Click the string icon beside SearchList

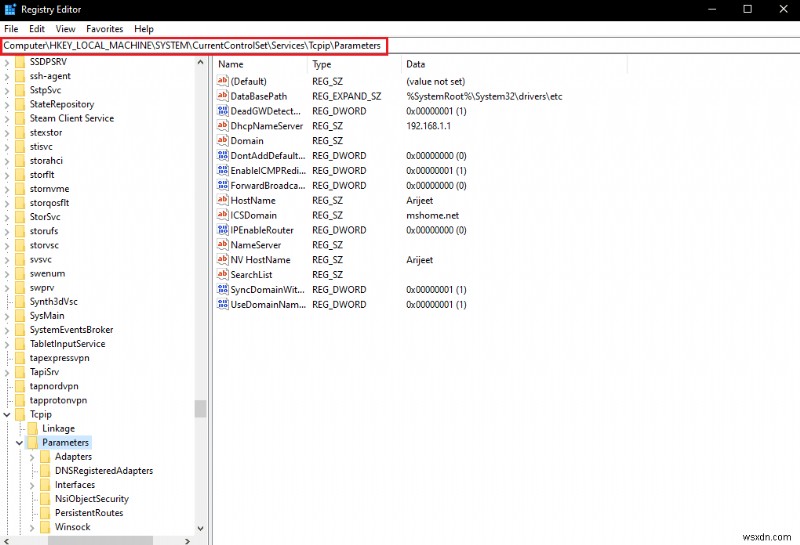click(222, 274)
